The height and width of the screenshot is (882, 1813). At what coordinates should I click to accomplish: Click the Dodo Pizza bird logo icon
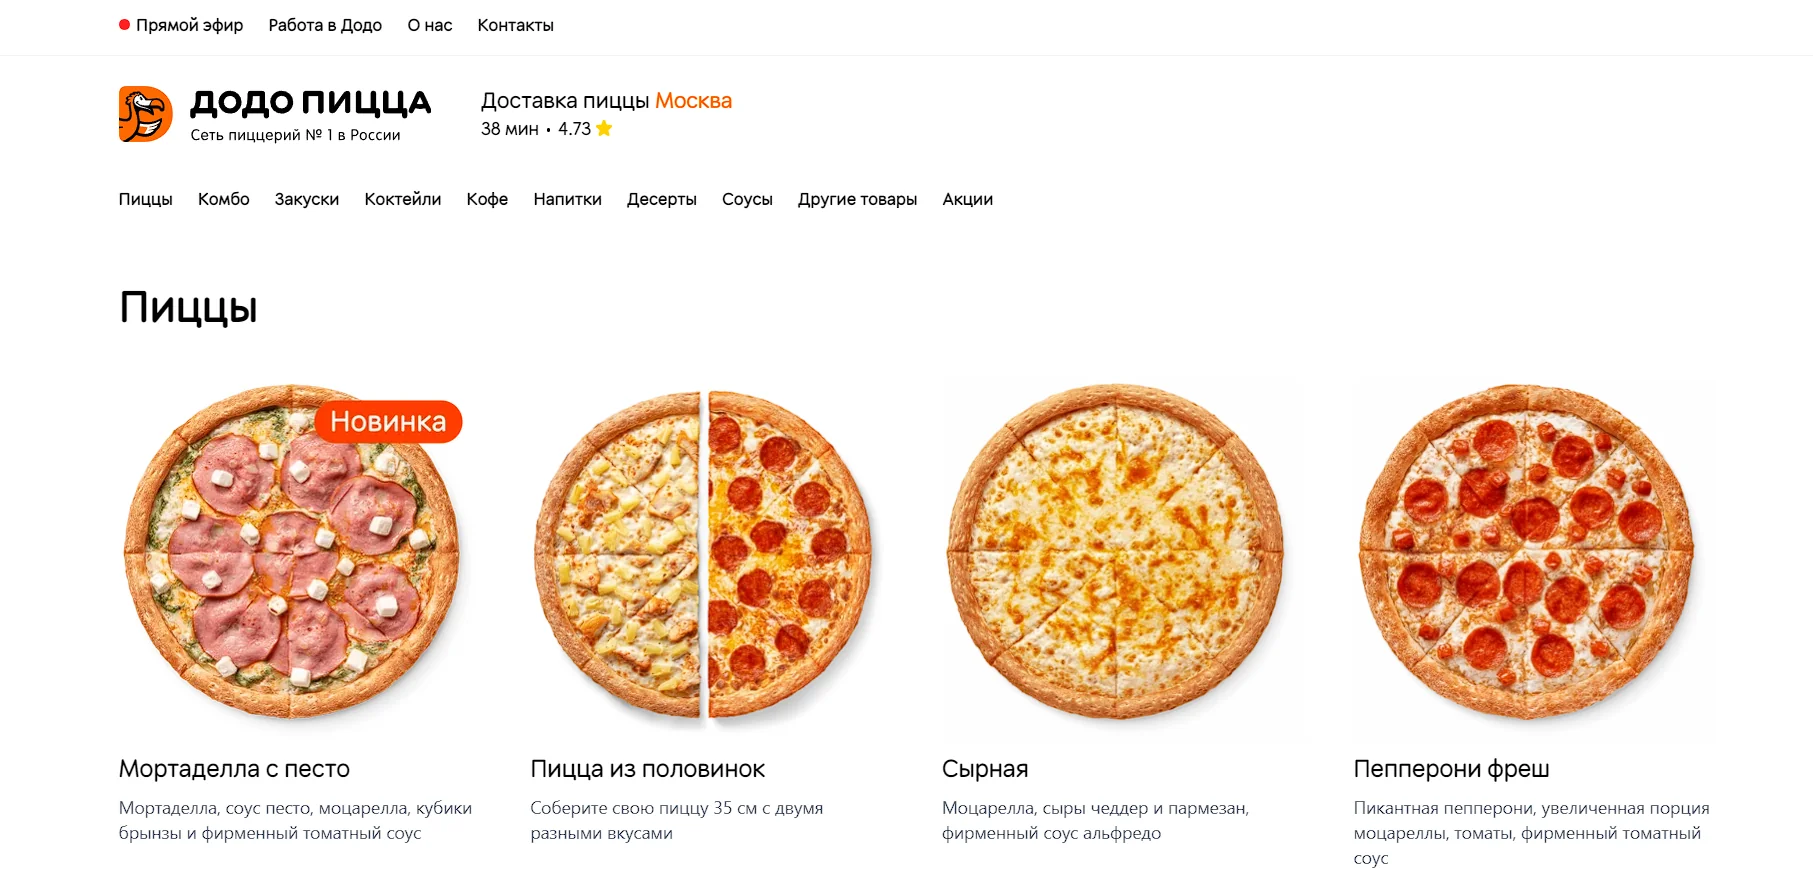pos(146,114)
